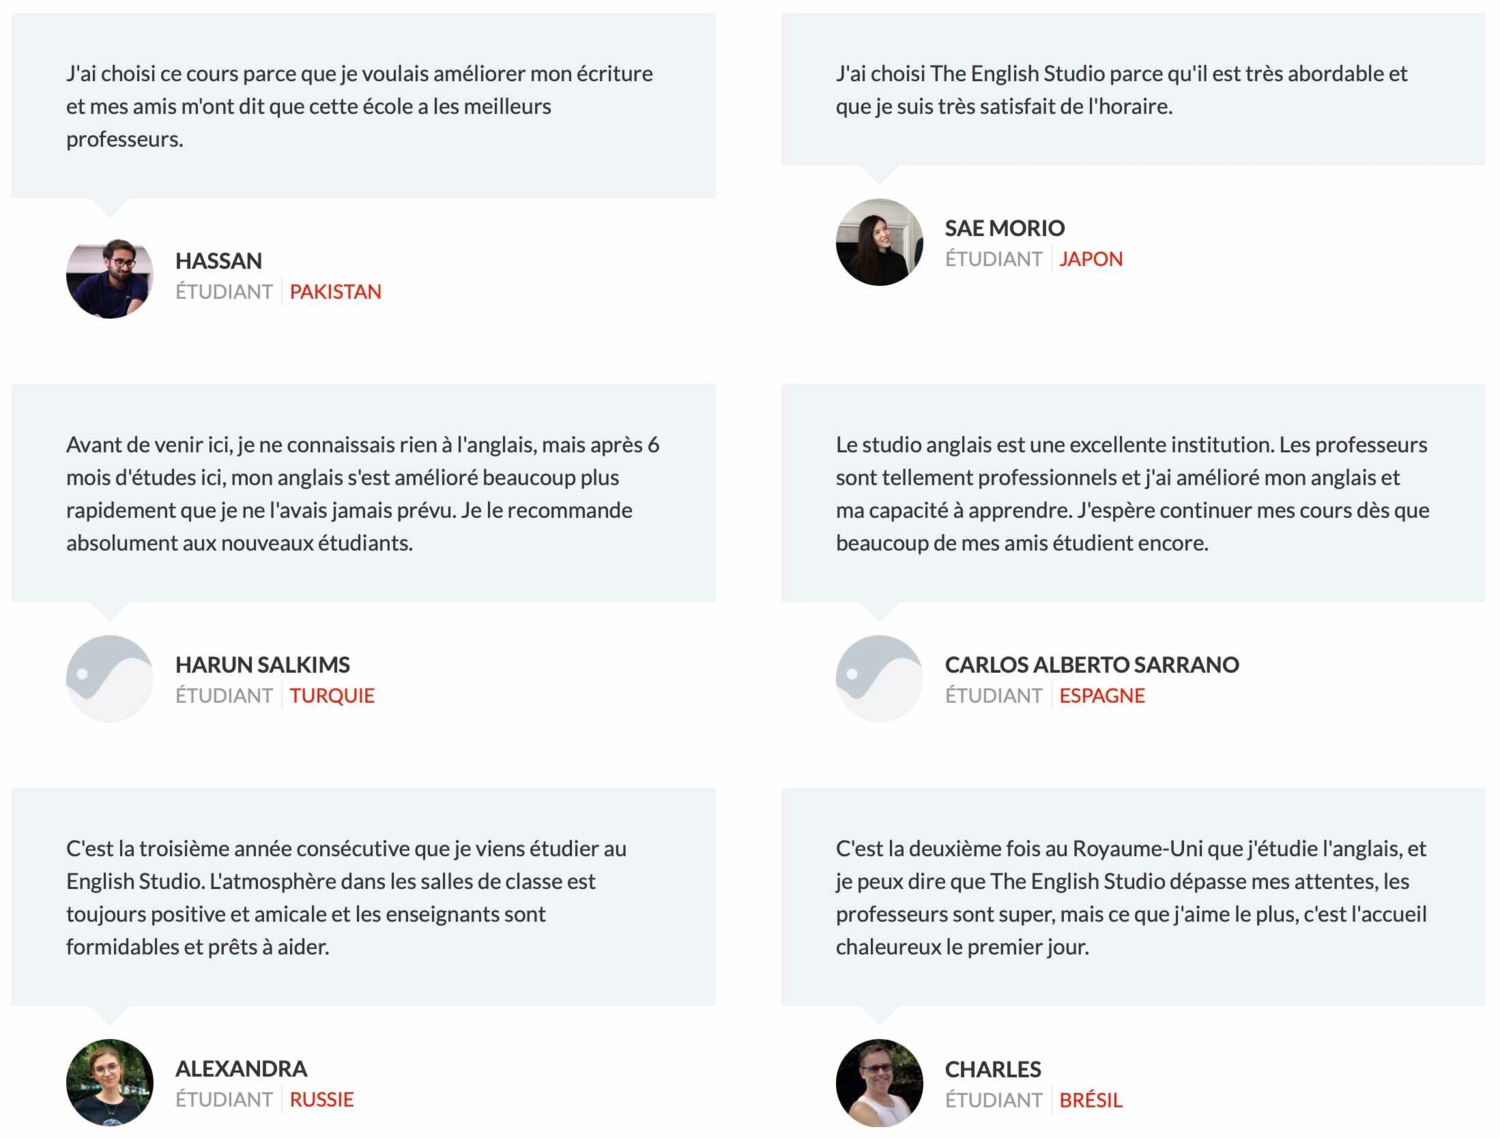Click the testimonial about Royaume-Uni
Image resolution: width=1500 pixels, height=1138 pixels.
click(x=1131, y=898)
